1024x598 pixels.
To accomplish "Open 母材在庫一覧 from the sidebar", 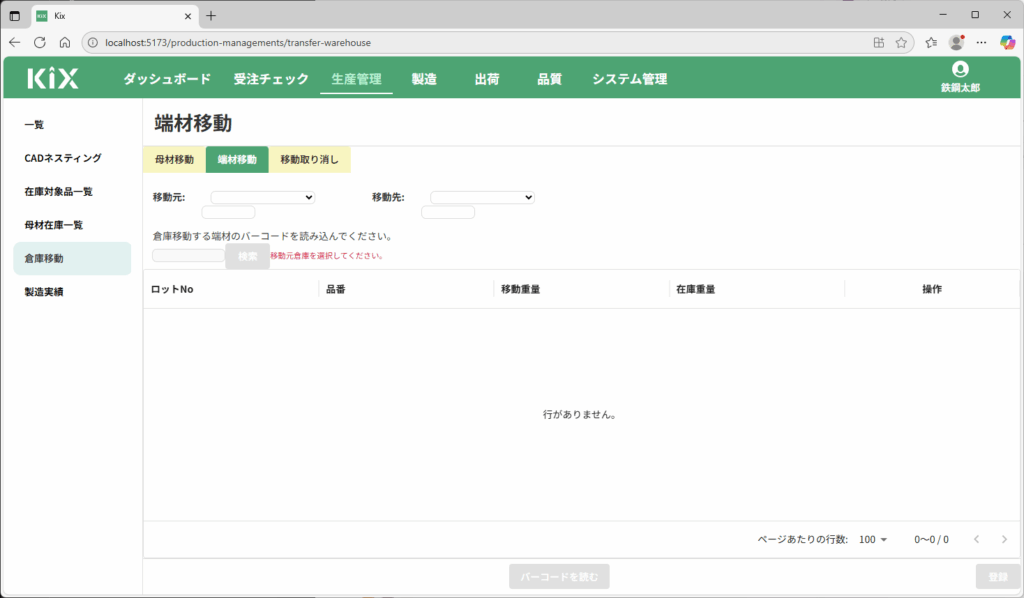I will coord(54,225).
